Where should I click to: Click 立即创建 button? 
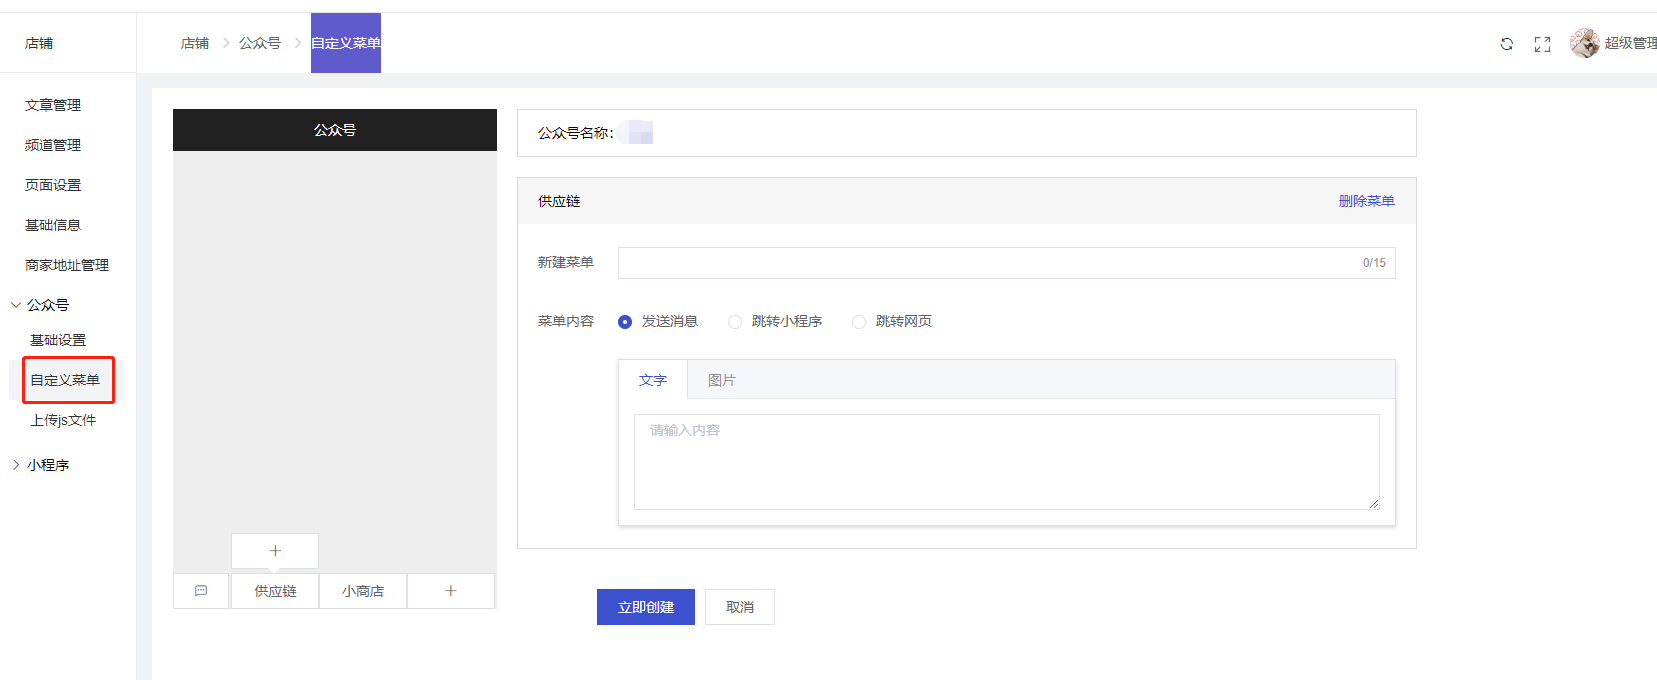coord(645,607)
